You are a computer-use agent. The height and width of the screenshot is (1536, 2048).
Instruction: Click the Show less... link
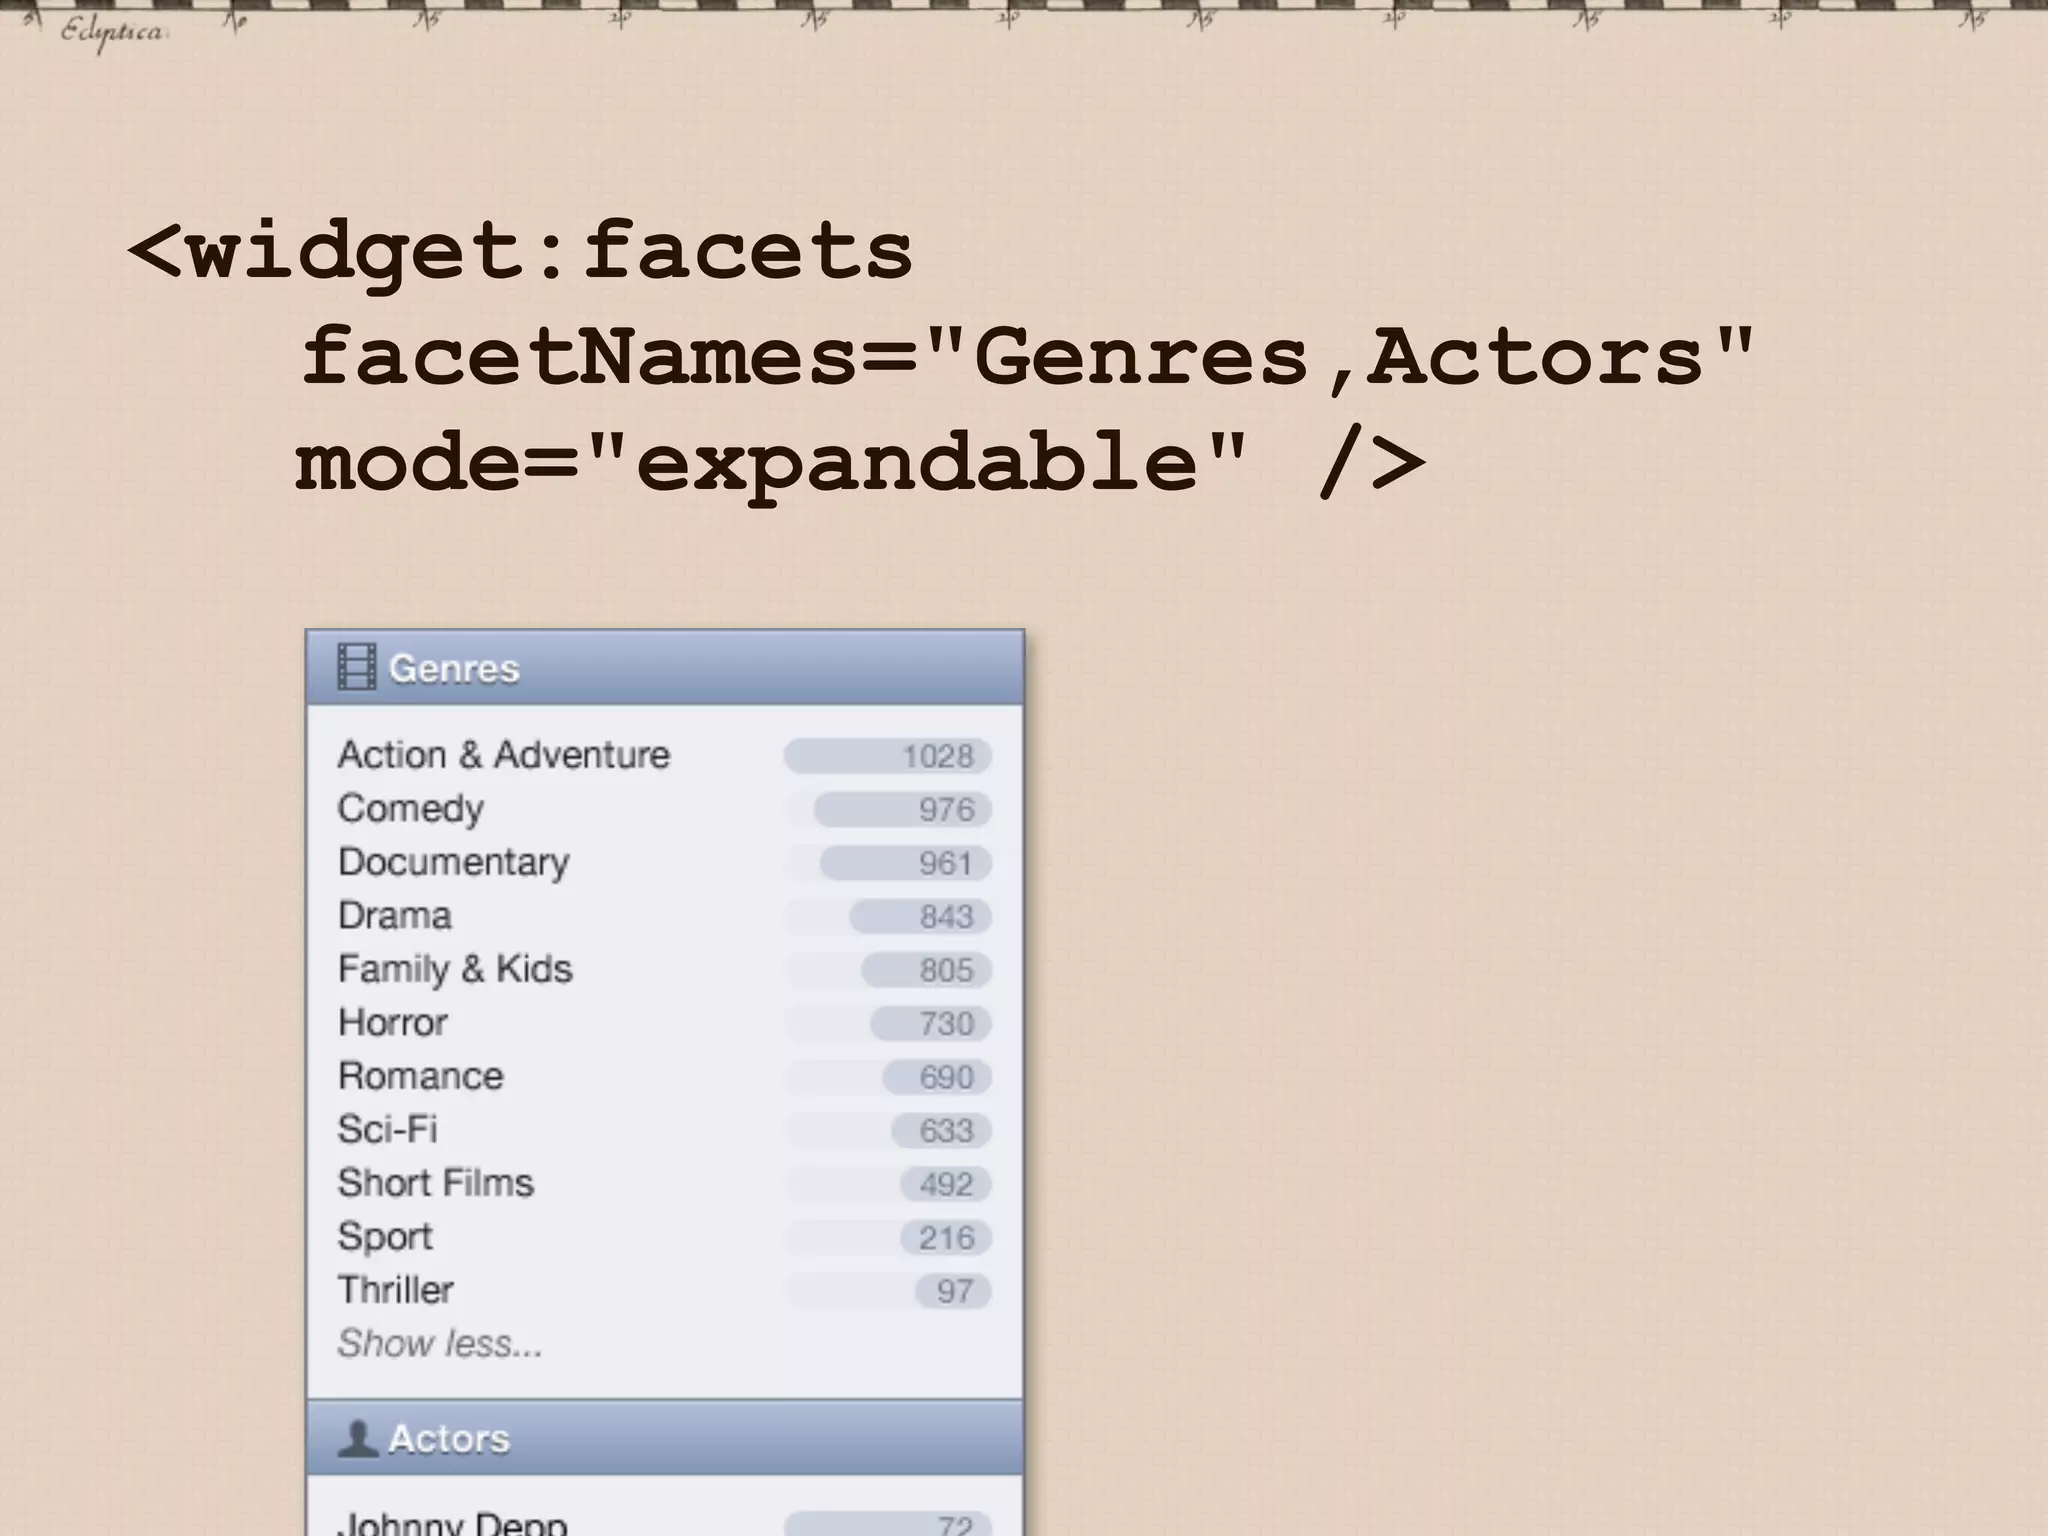tap(440, 1343)
